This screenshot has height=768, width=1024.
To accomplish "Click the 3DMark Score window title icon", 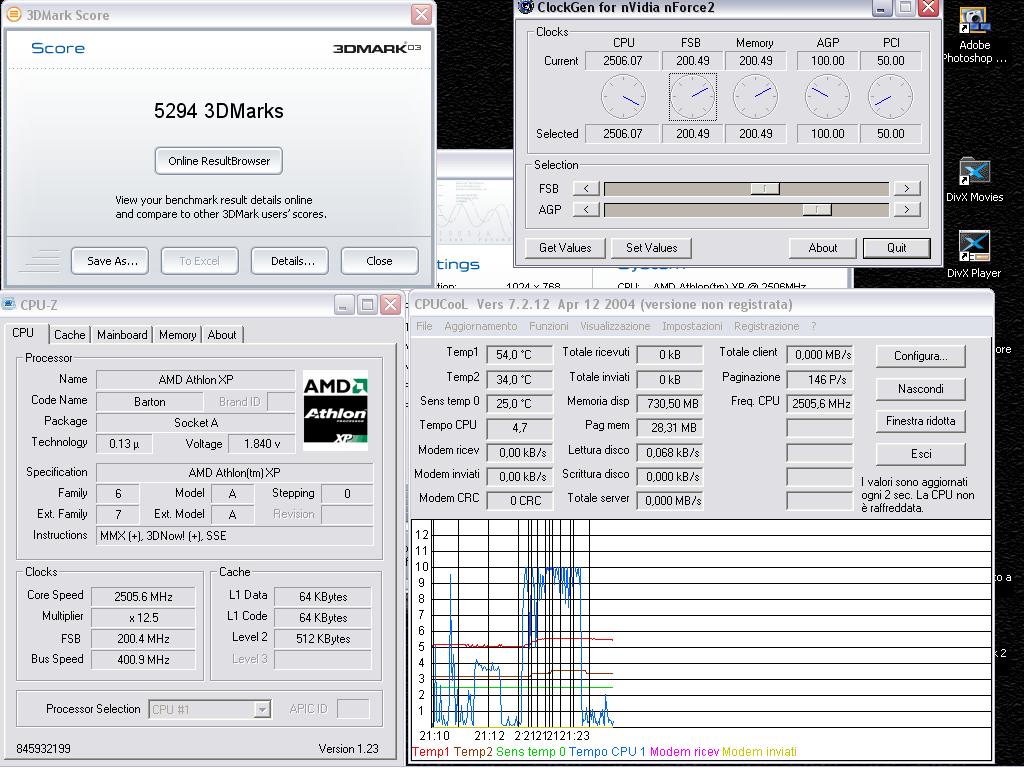I will (x=13, y=14).
